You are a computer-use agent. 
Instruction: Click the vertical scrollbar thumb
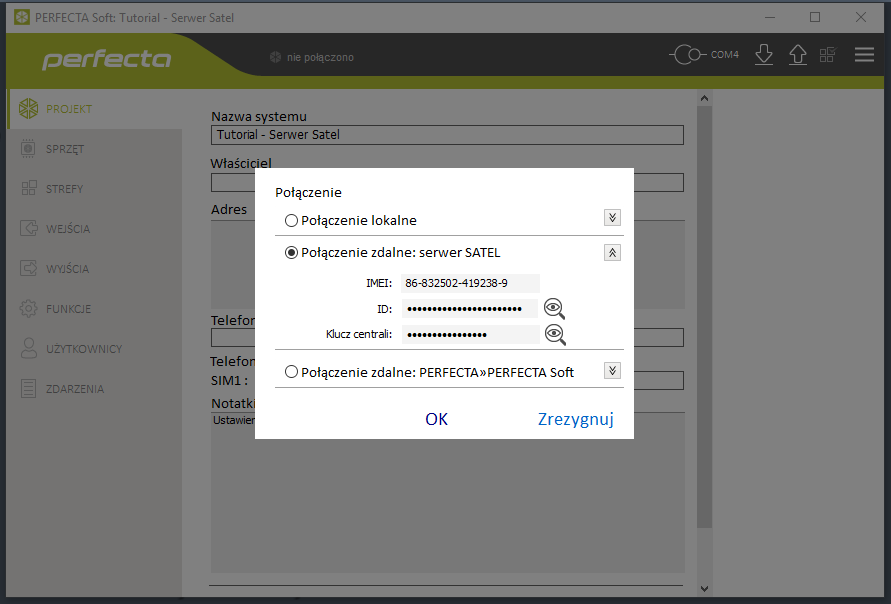pos(705,316)
